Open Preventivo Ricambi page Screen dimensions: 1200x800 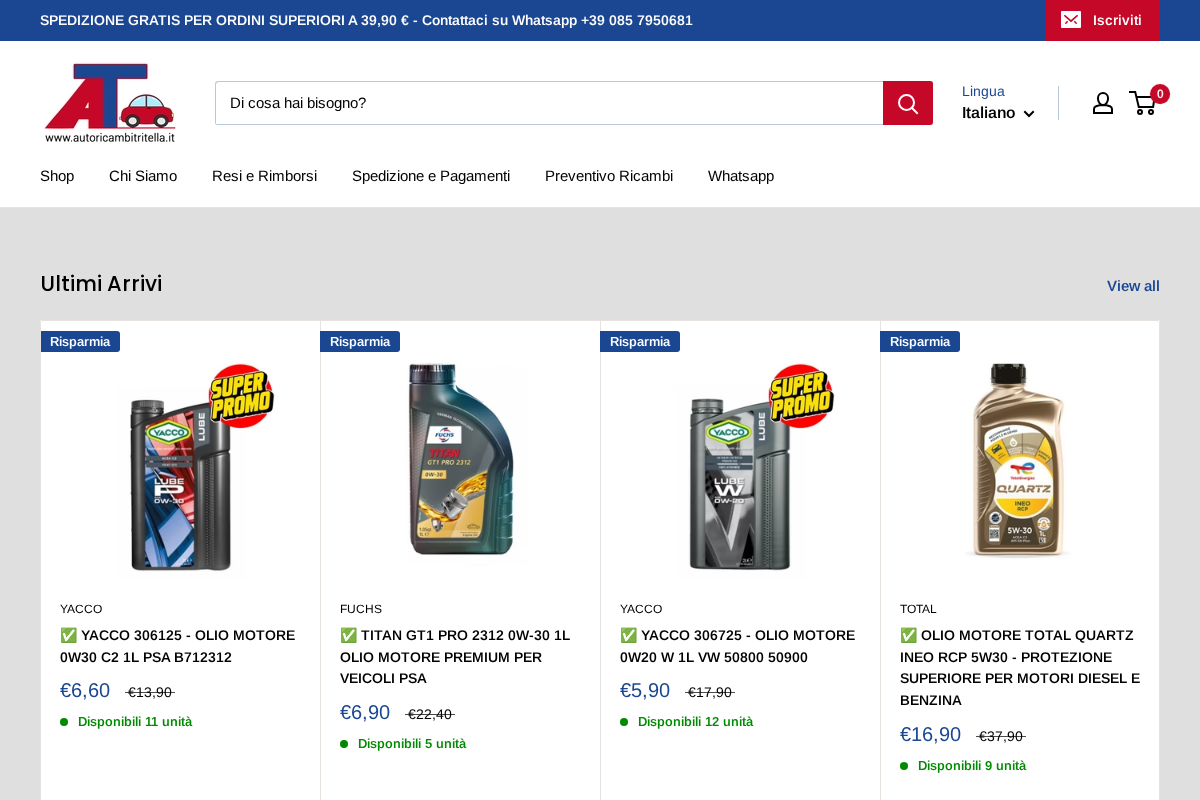coord(609,176)
